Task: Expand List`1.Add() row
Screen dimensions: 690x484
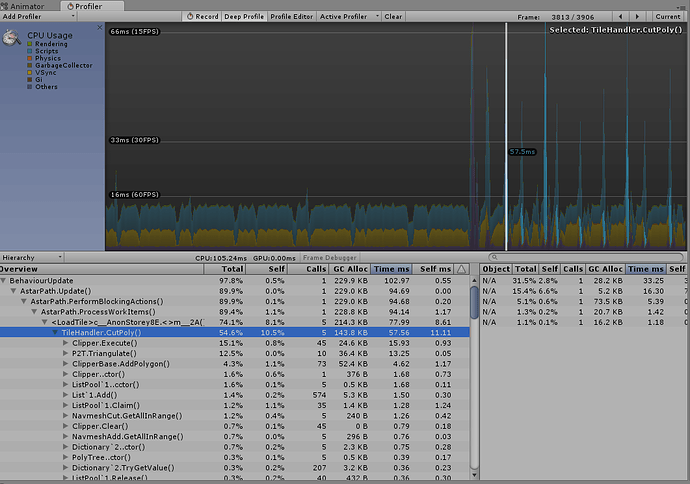Action: point(66,395)
